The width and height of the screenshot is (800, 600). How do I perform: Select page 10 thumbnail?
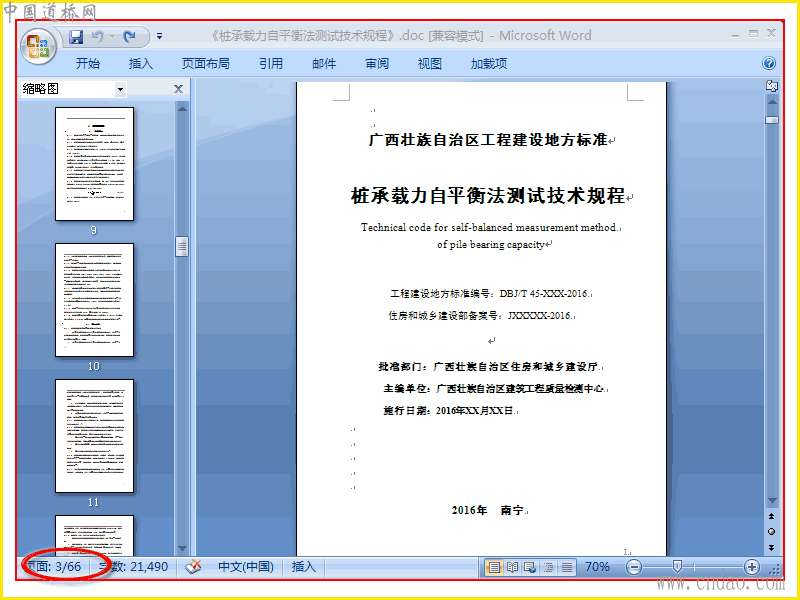(94, 300)
